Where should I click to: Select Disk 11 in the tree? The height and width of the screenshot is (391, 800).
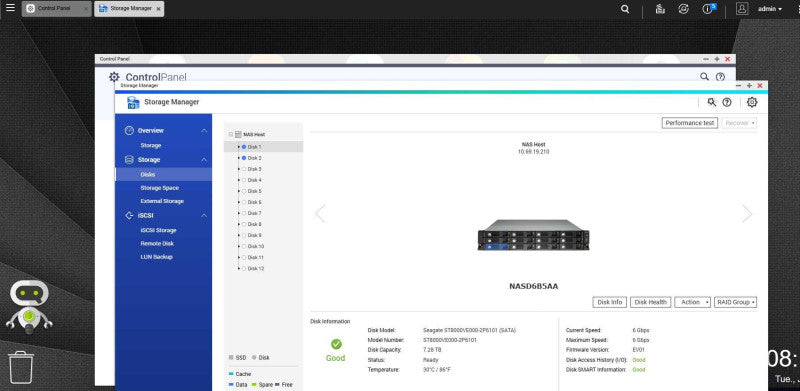point(255,257)
